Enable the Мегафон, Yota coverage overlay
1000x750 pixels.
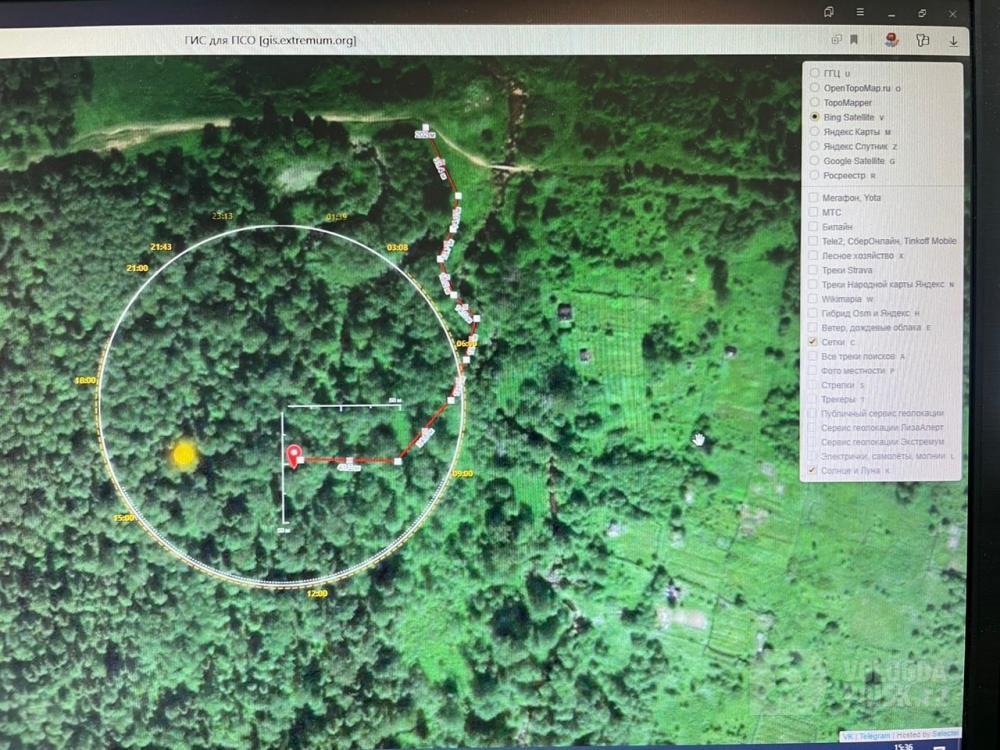[x=813, y=197]
